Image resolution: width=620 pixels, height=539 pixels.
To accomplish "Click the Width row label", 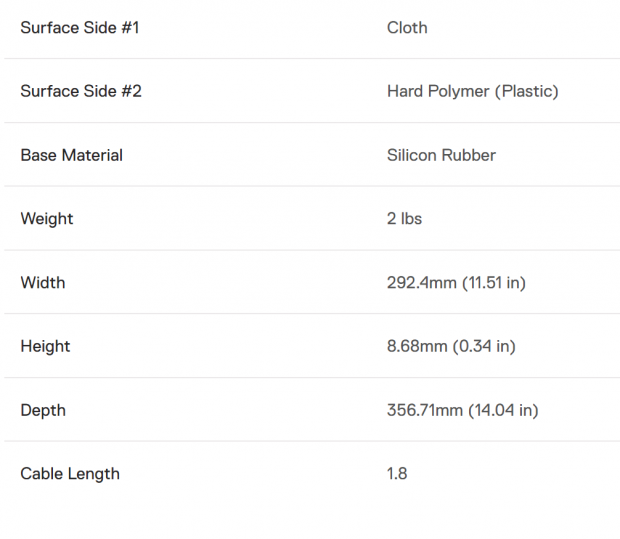I will pos(43,283).
